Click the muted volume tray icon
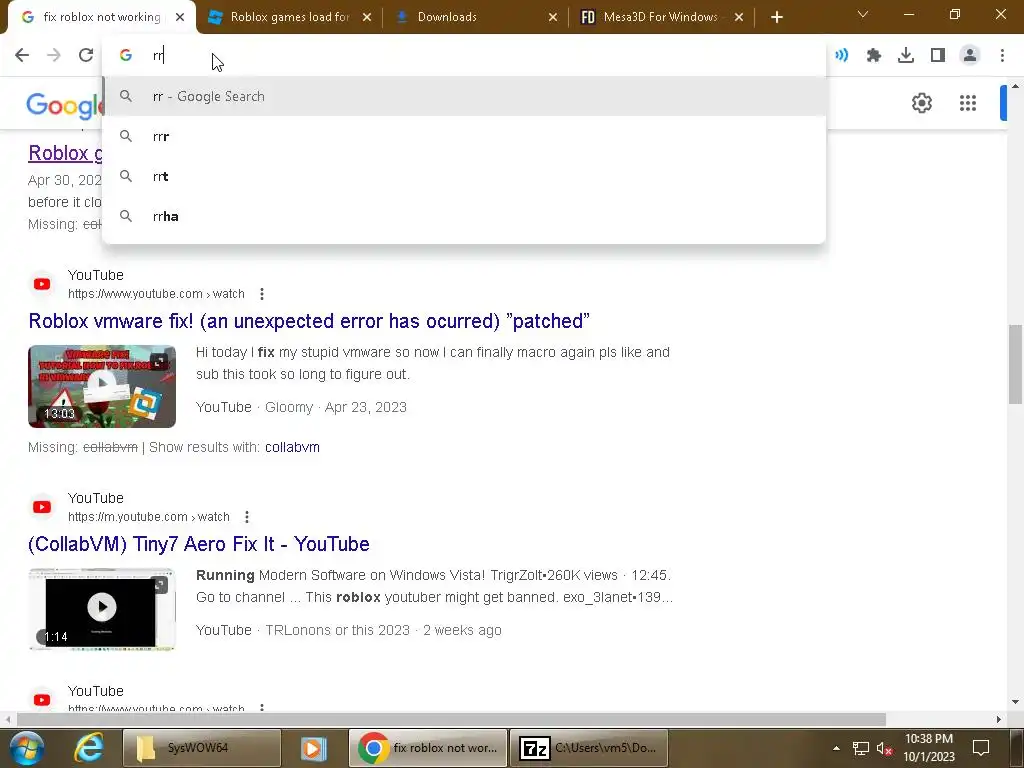 pyautogui.click(x=885, y=748)
